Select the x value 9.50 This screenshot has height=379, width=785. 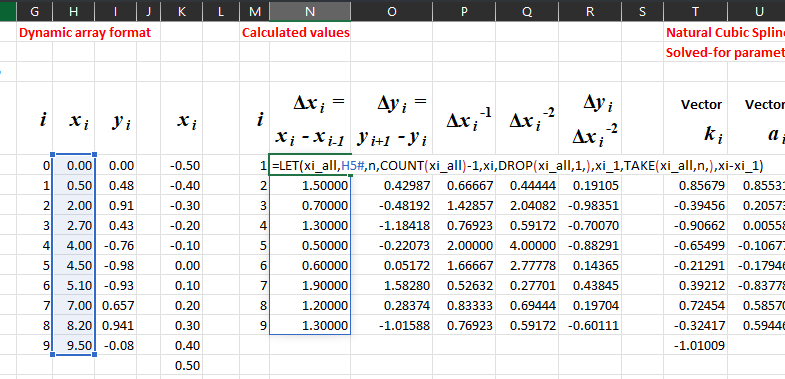pos(74,346)
